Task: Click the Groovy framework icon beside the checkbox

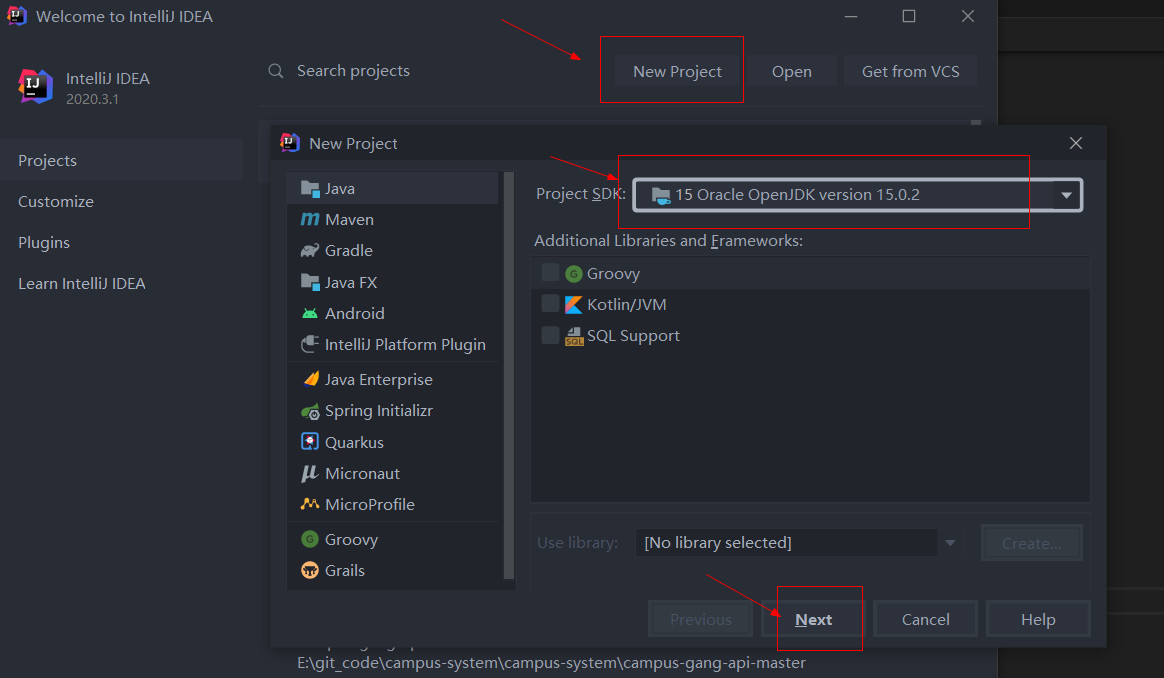Action: pos(573,274)
